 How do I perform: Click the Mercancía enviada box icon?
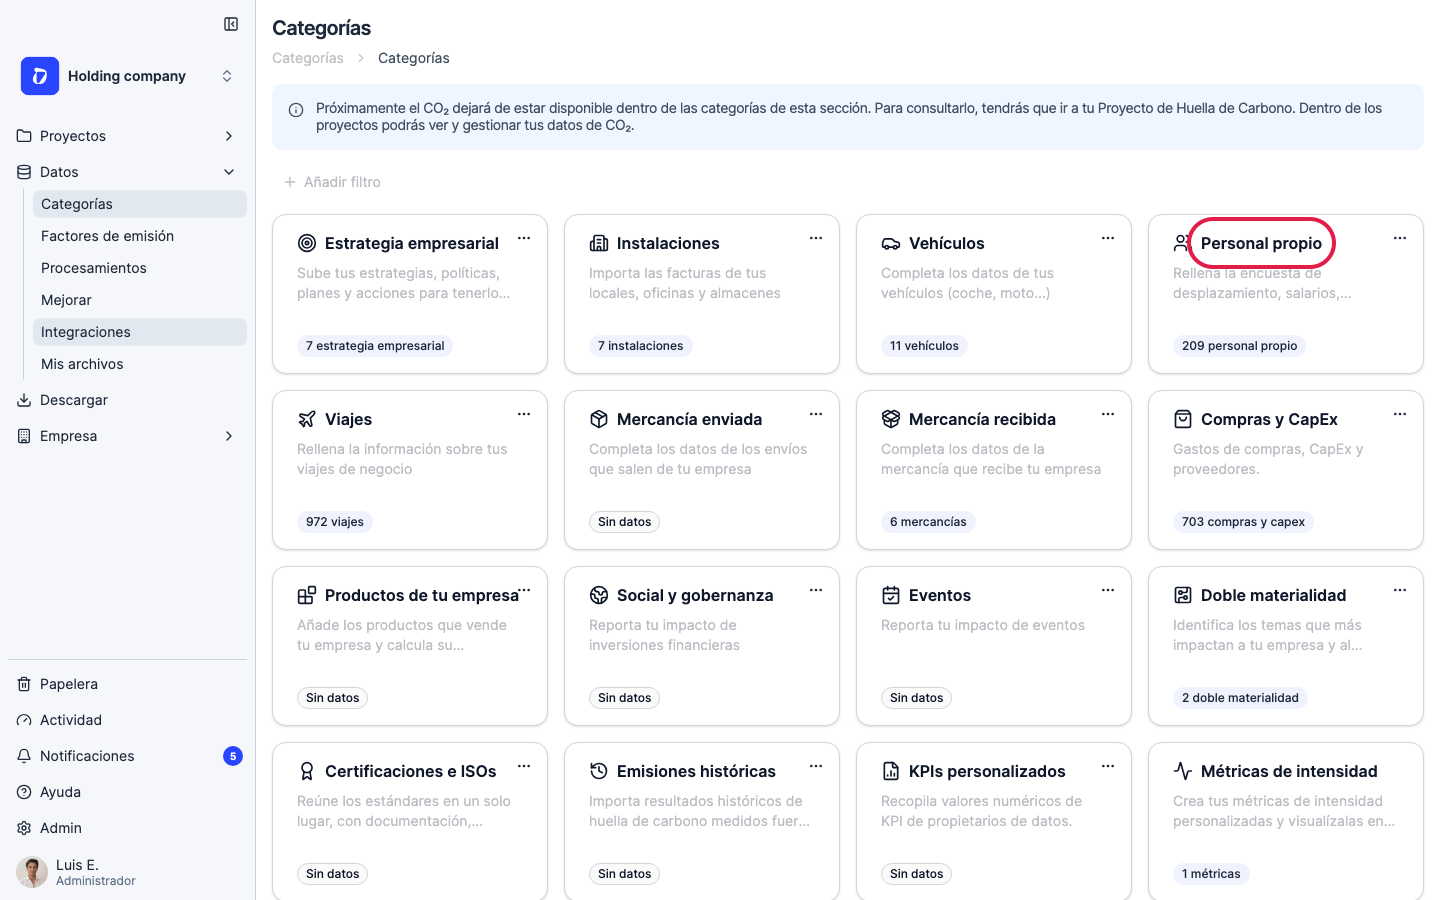[x=599, y=419]
